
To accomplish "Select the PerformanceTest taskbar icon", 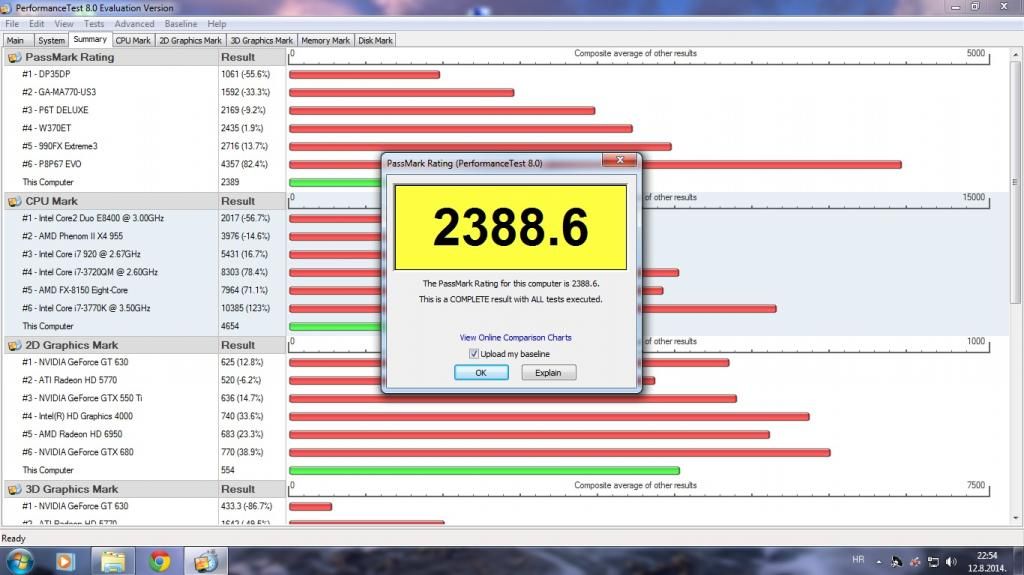I will (x=205, y=561).
